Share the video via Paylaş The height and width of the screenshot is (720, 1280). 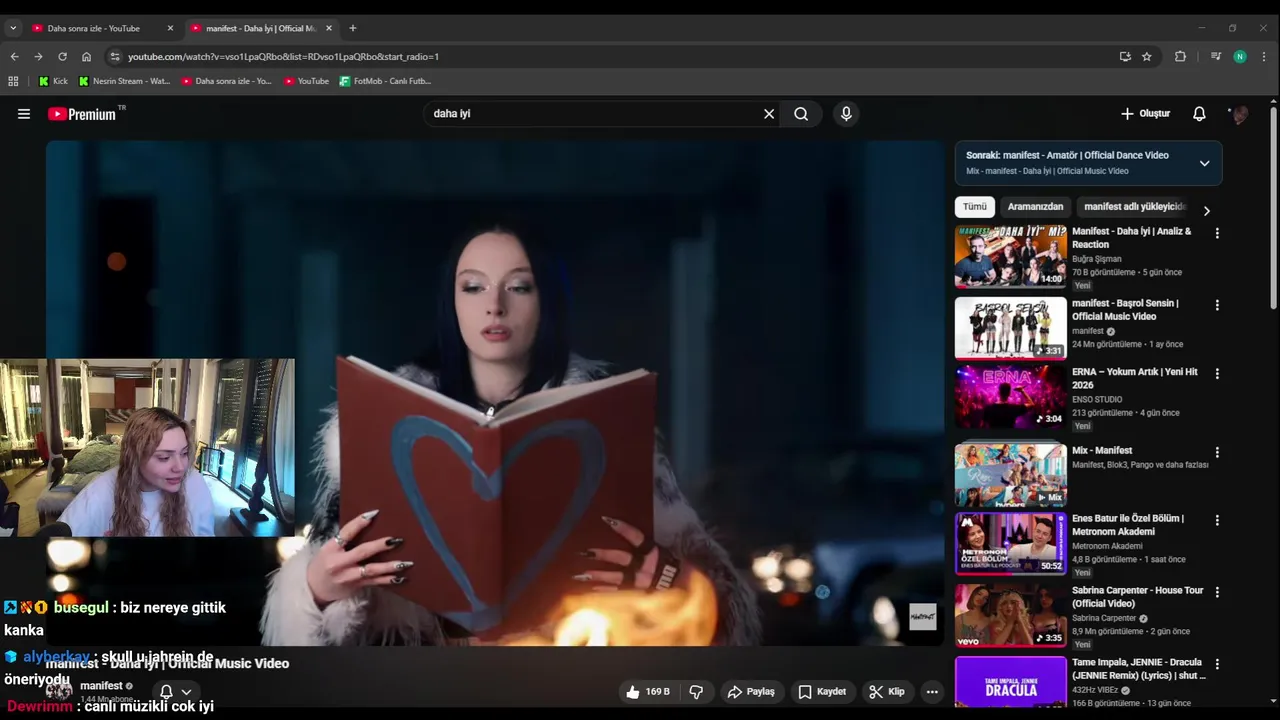pos(751,691)
